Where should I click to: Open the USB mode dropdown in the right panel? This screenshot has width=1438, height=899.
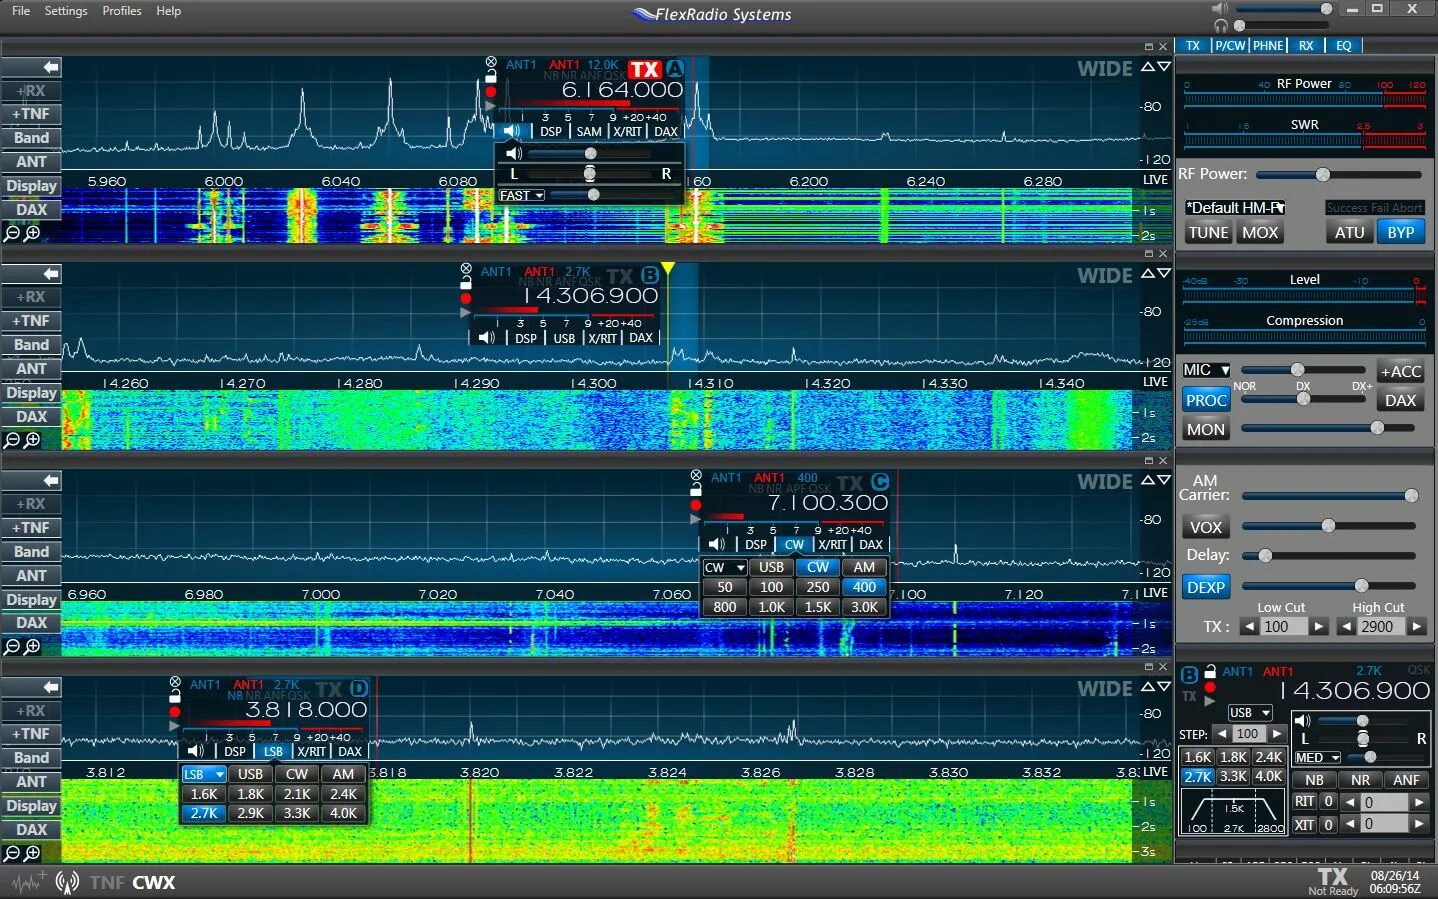(x=1249, y=712)
